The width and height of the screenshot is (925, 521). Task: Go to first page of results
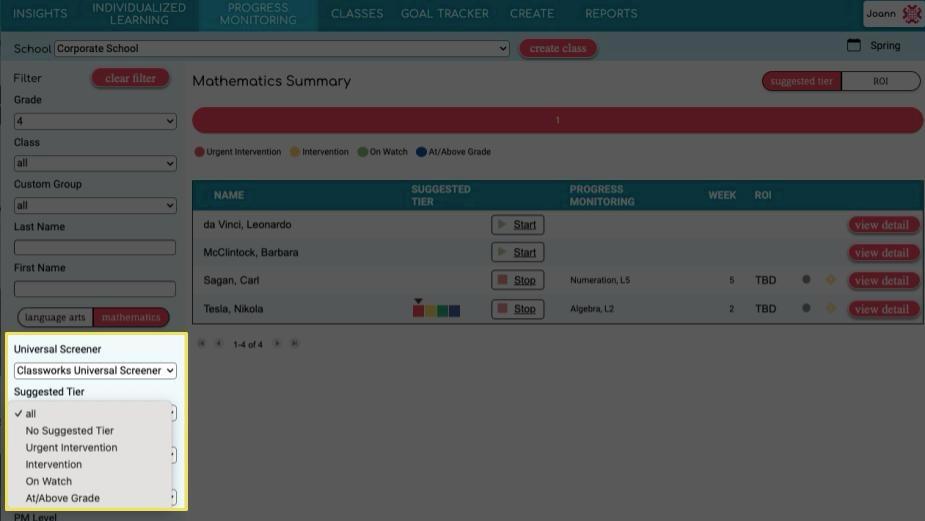pyautogui.click(x=202, y=343)
